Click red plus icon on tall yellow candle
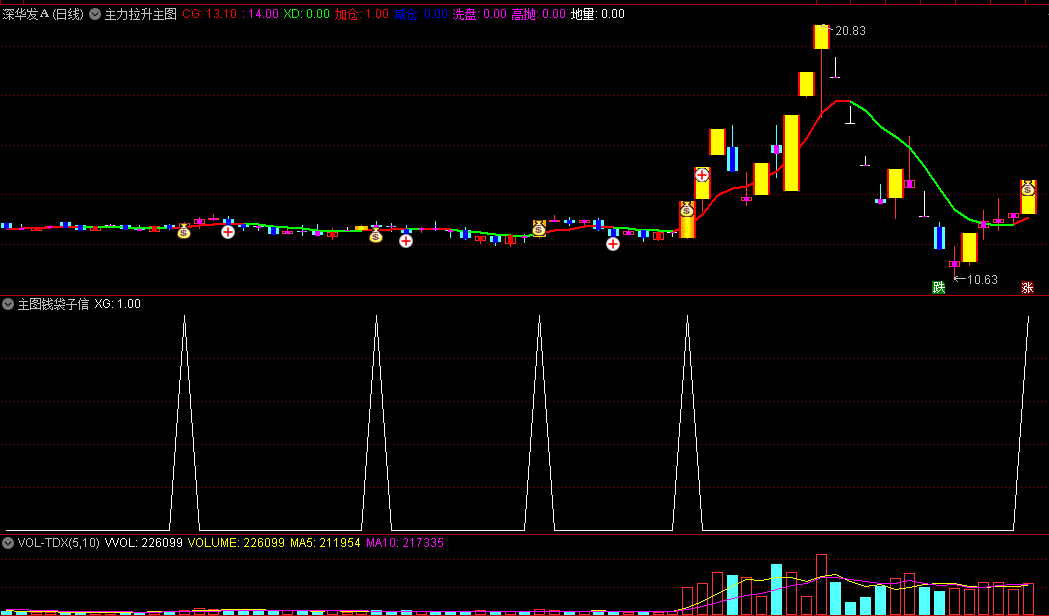The width and height of the screenshot is (1049, 616). click(702, 175)
